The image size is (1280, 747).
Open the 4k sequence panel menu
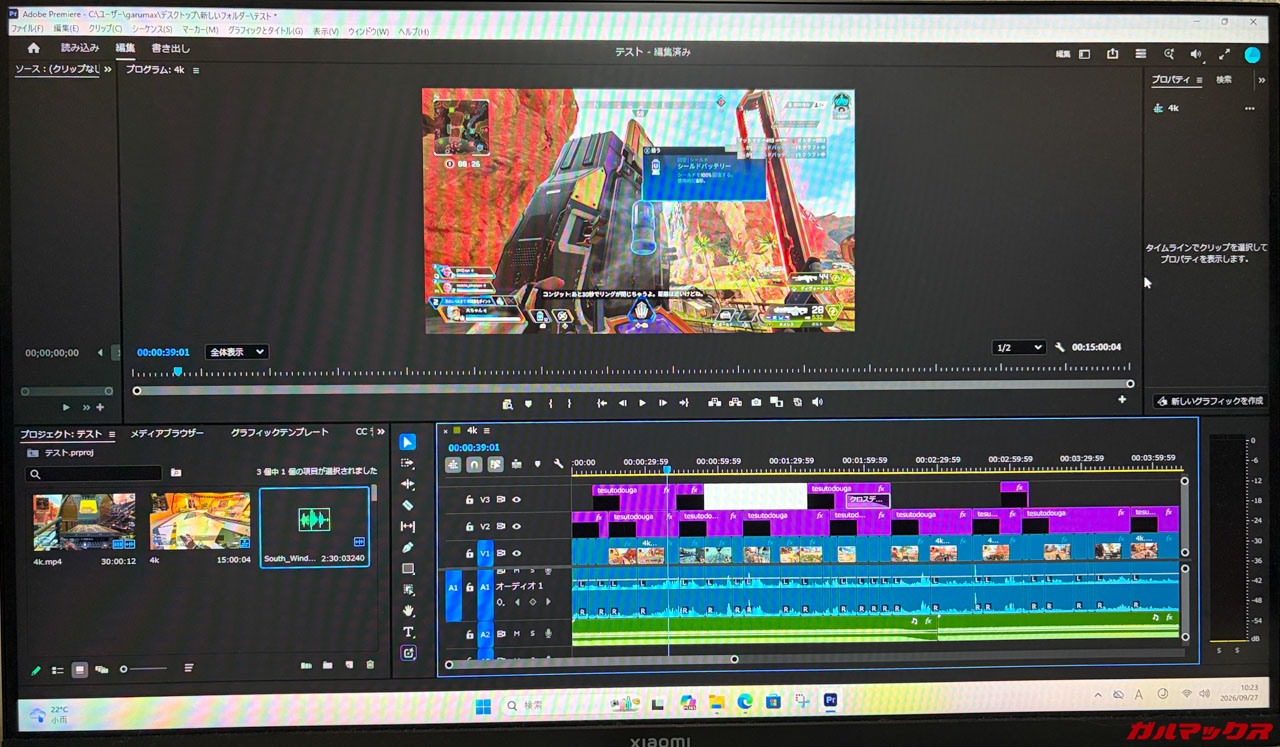pyautogui.click(x=487, y=430)
